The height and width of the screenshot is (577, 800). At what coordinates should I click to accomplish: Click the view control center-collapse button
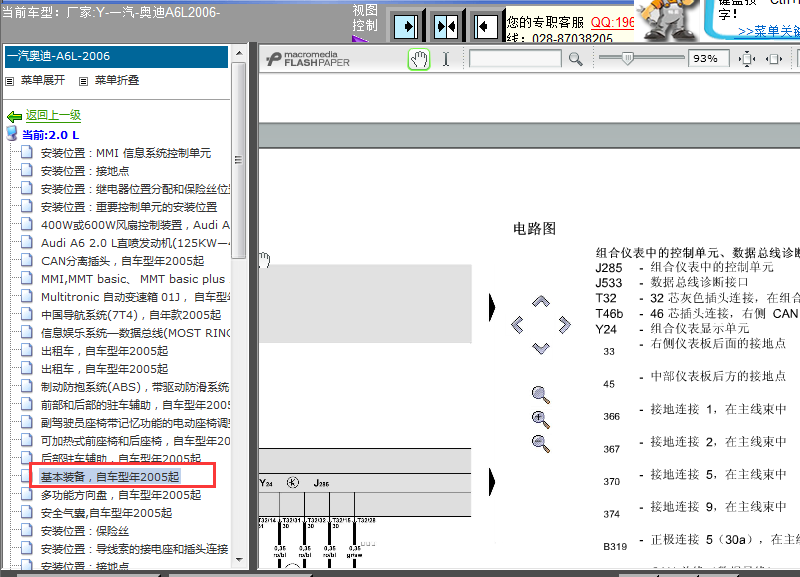tap(445, 26)
